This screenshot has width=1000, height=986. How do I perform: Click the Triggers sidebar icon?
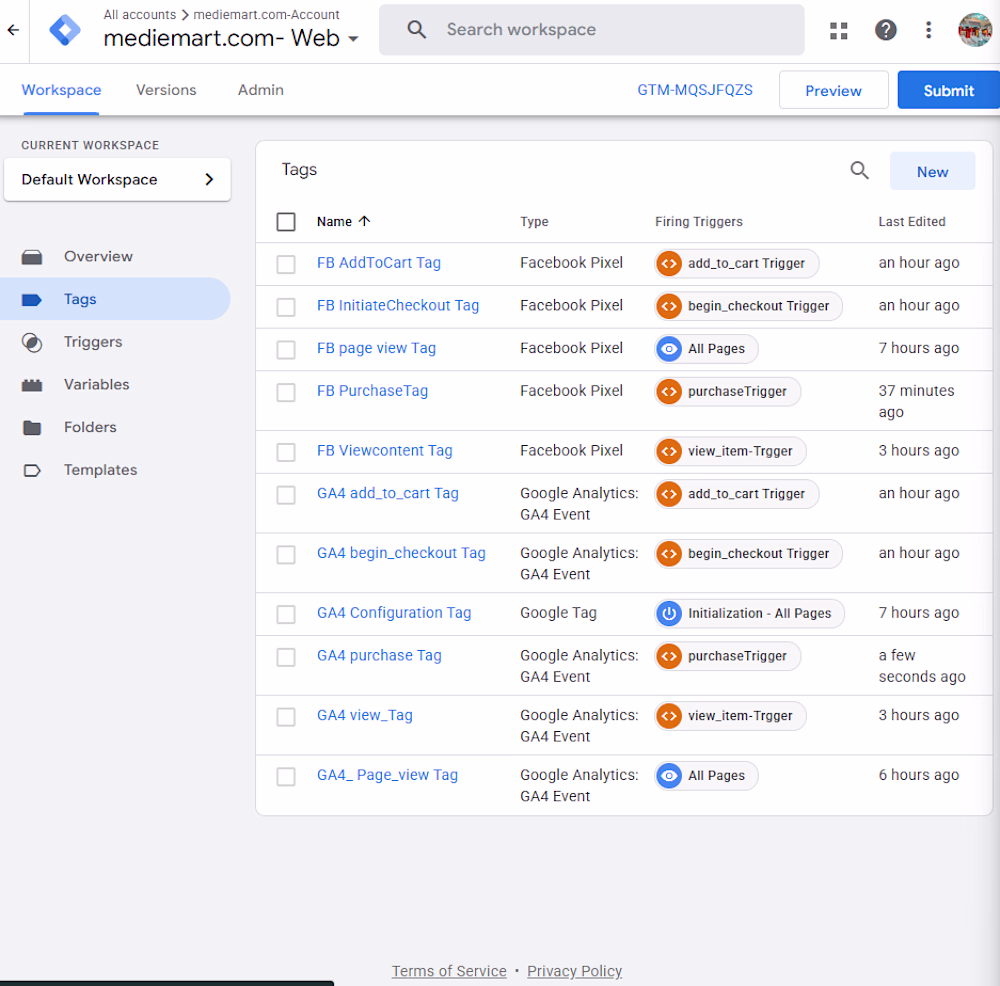[32, 342]
